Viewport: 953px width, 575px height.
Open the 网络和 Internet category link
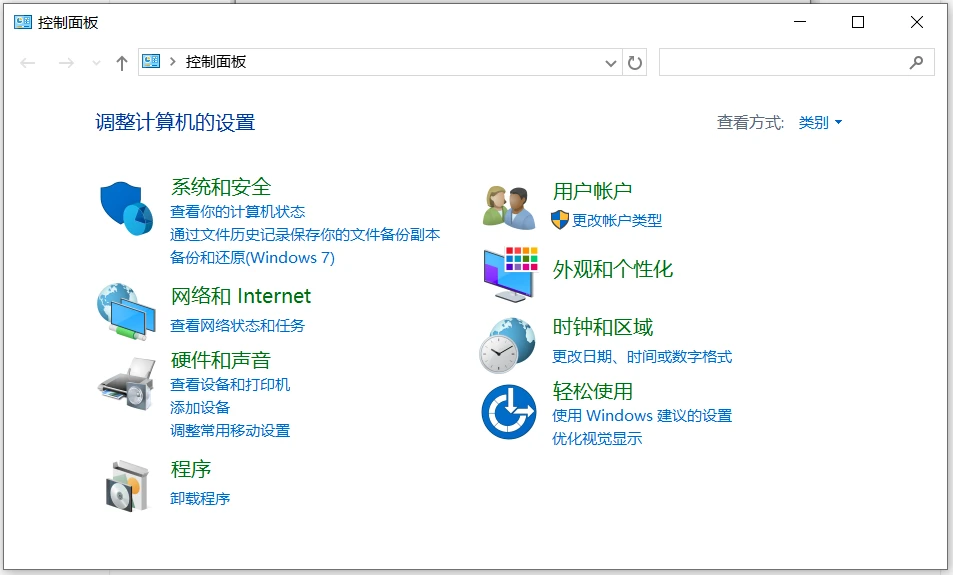click(241, 296)
